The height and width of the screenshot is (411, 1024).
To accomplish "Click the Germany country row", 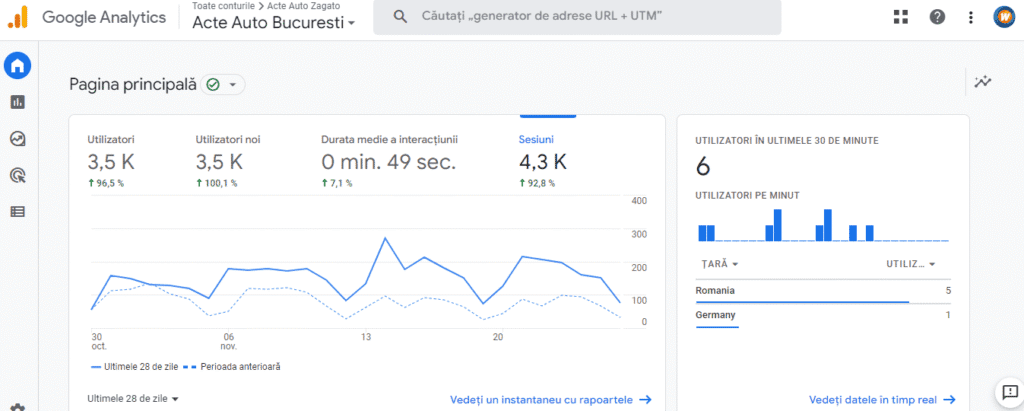I will click(x=823, y=316).
